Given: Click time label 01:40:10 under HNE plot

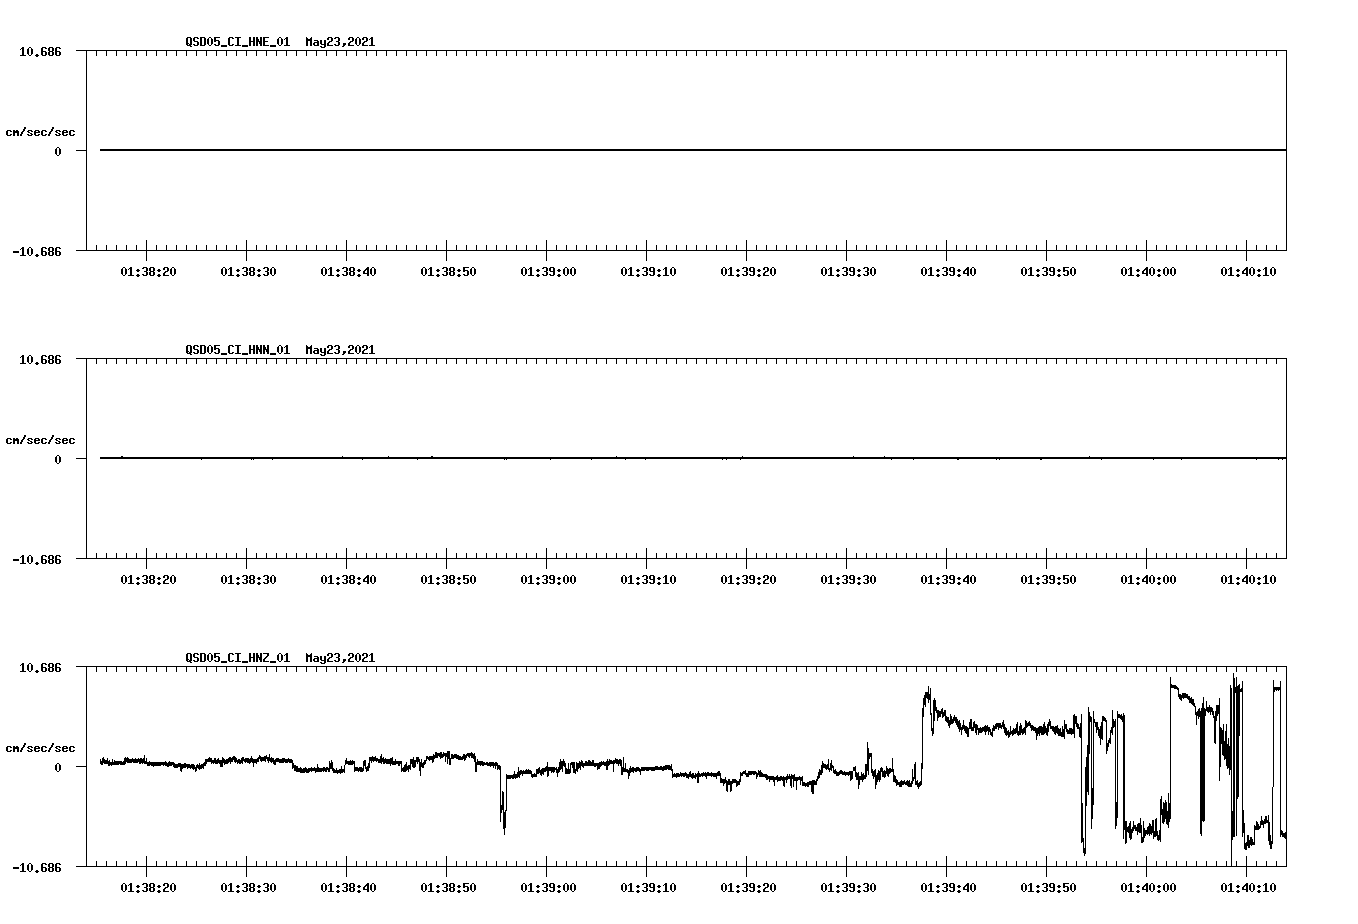Looking at the screenshot, I should tap(1248, 272).
